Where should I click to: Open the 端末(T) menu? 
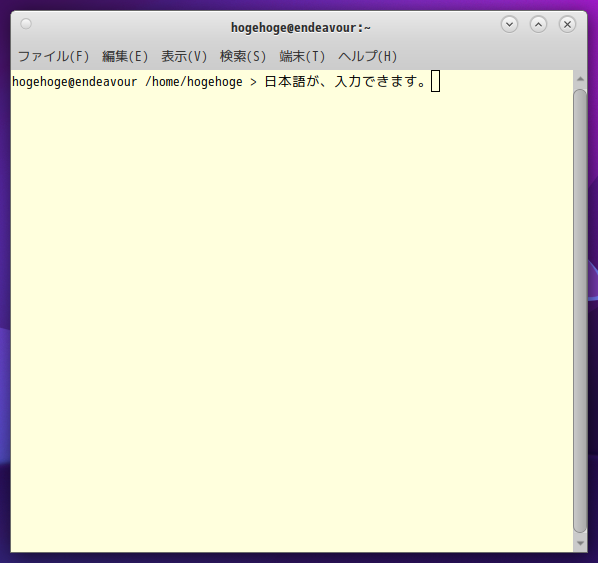pos(302,56)
